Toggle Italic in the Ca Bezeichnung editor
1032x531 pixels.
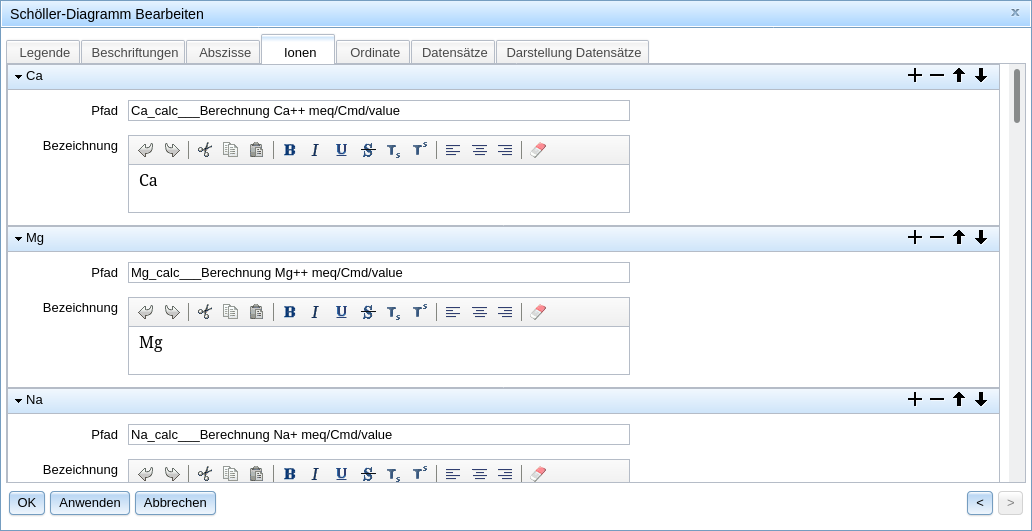coord(315,150)
